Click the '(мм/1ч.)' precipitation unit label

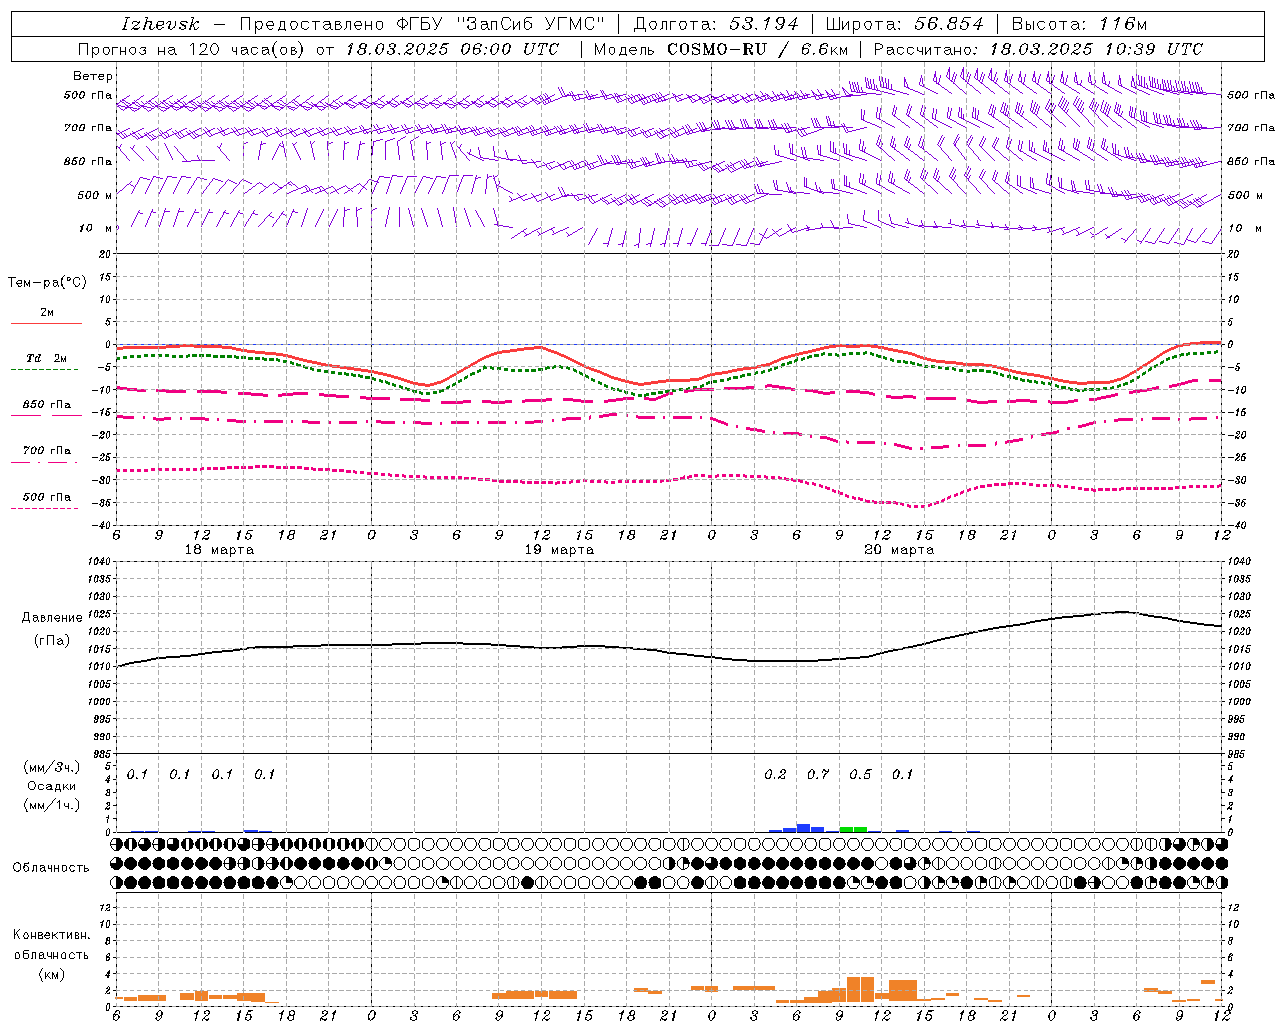coord(51,805)
